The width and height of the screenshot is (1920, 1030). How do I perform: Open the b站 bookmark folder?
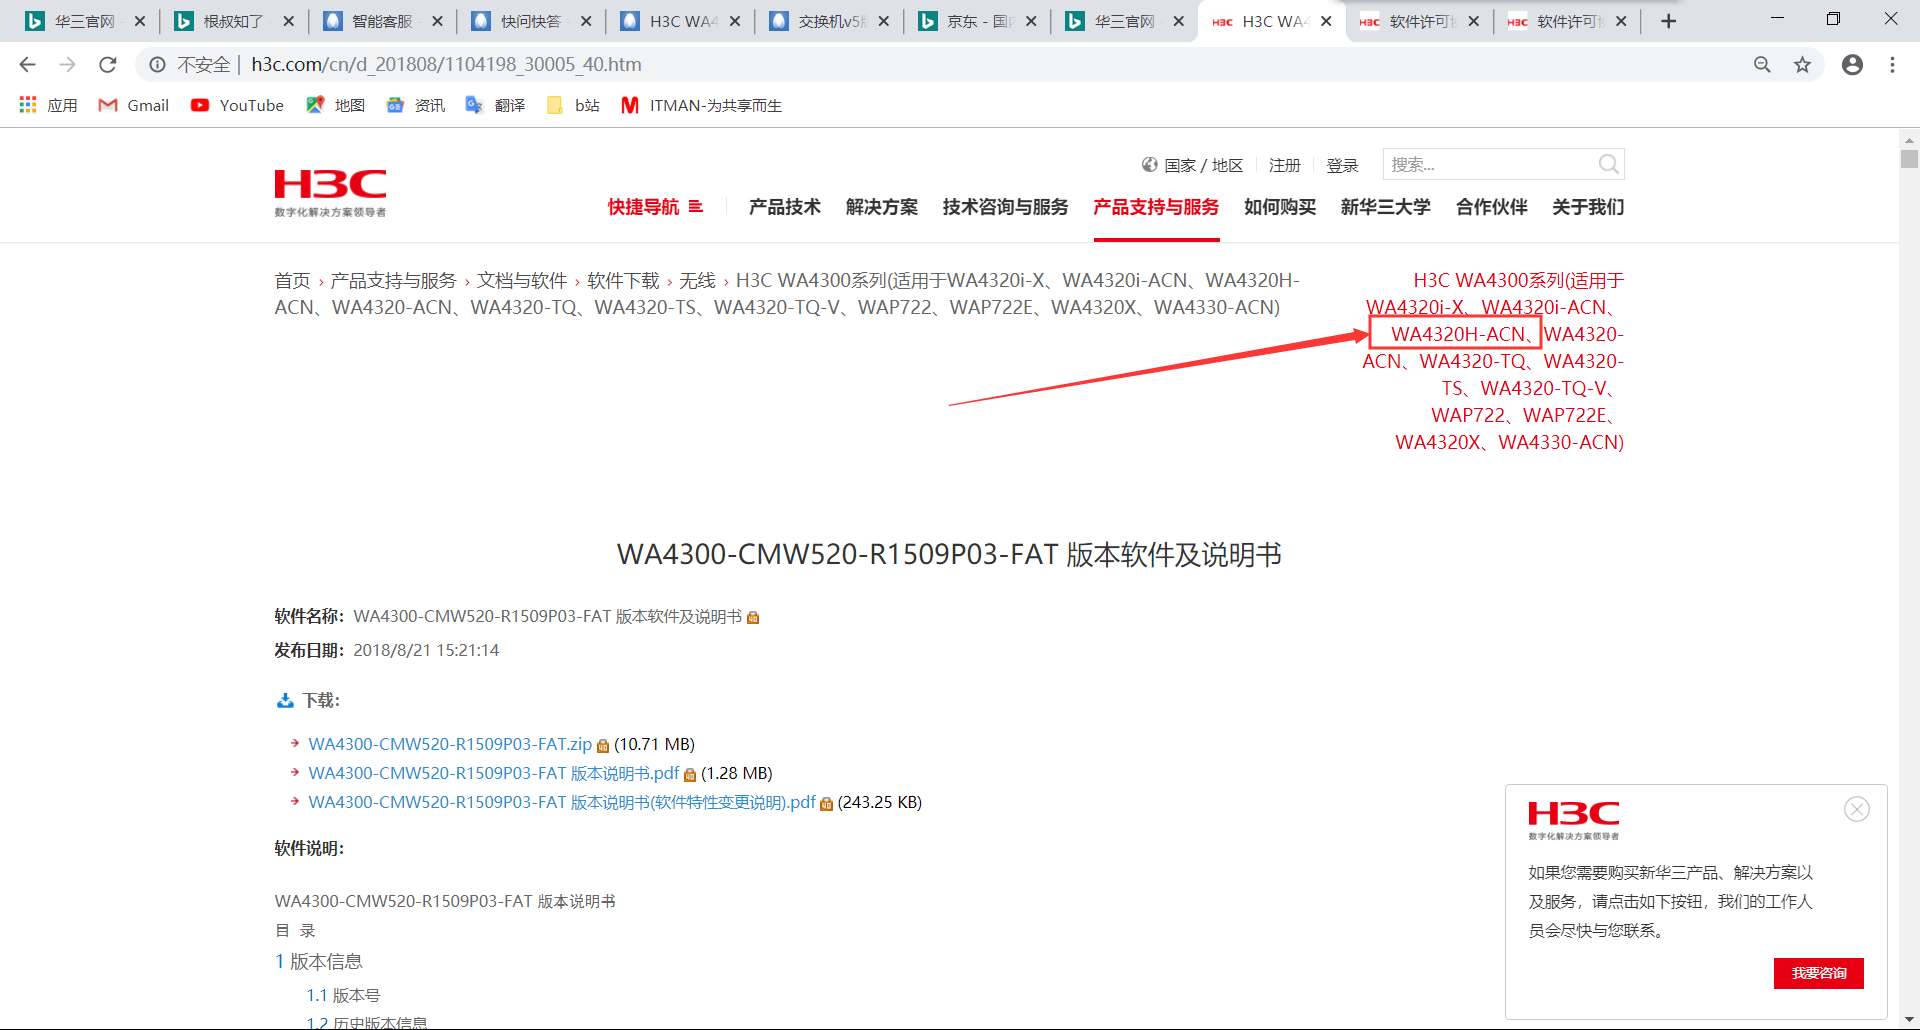[573, 105]
